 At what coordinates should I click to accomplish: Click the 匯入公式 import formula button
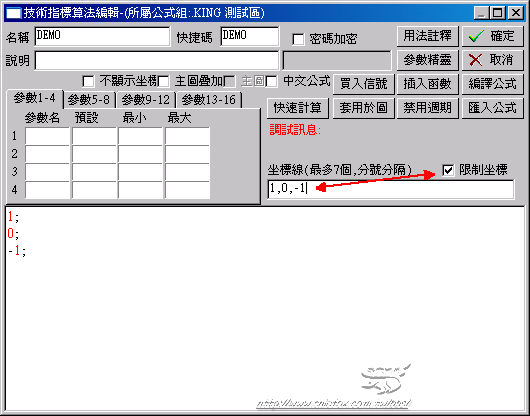(493, 108)
